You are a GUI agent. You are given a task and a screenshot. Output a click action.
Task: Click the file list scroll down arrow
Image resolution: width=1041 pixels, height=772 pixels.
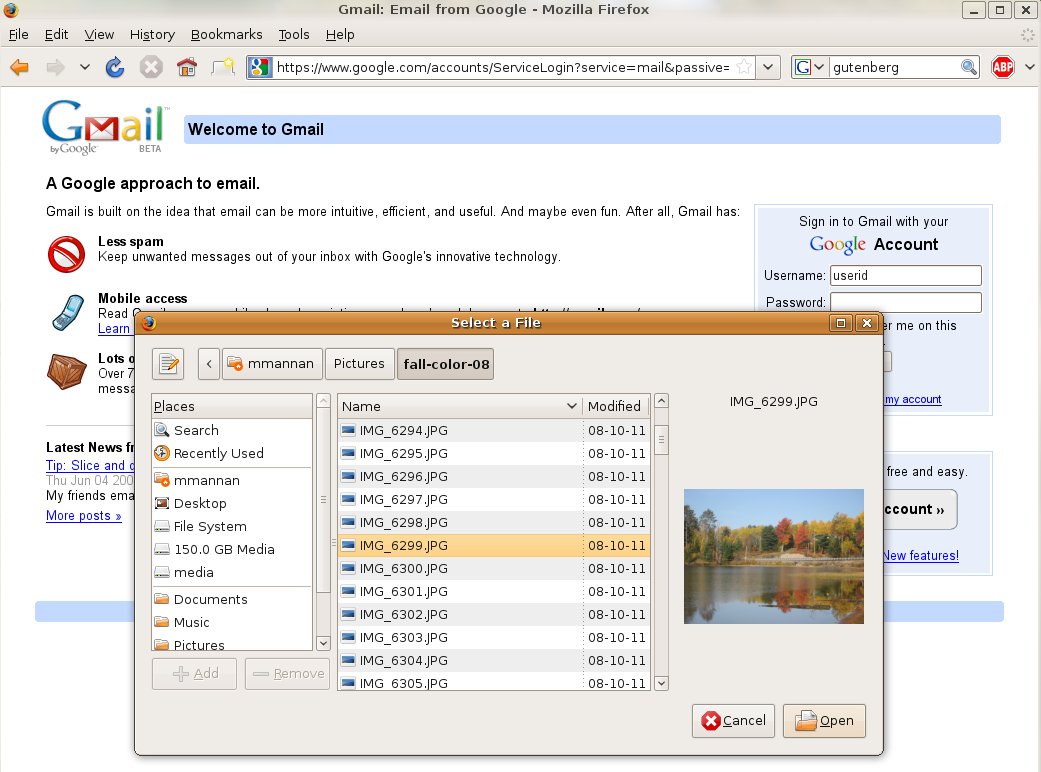661,683
